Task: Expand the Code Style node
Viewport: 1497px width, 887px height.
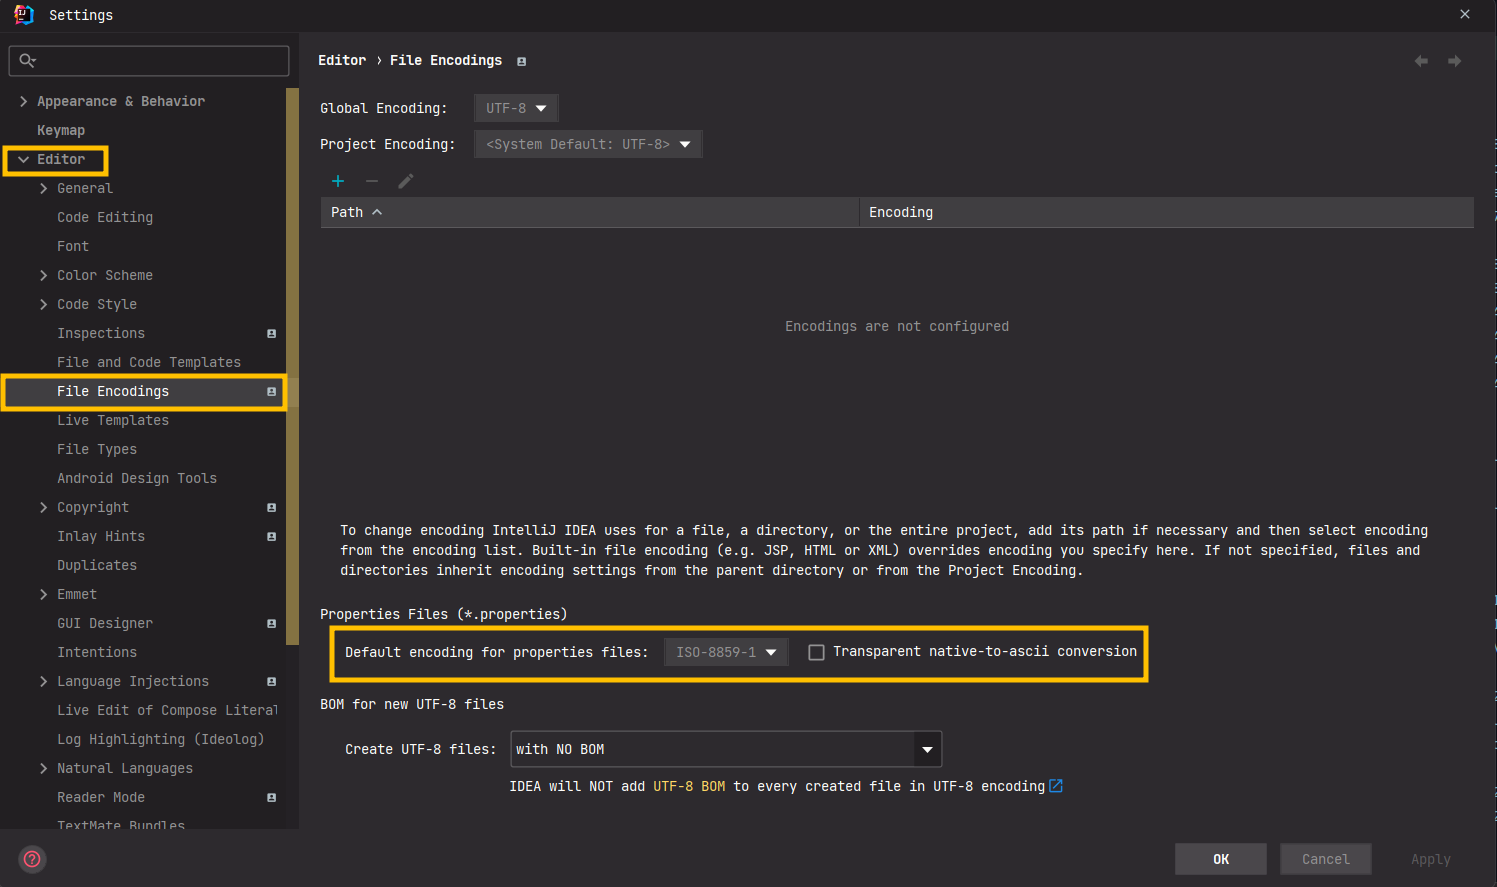Action: tap(43, 304)
